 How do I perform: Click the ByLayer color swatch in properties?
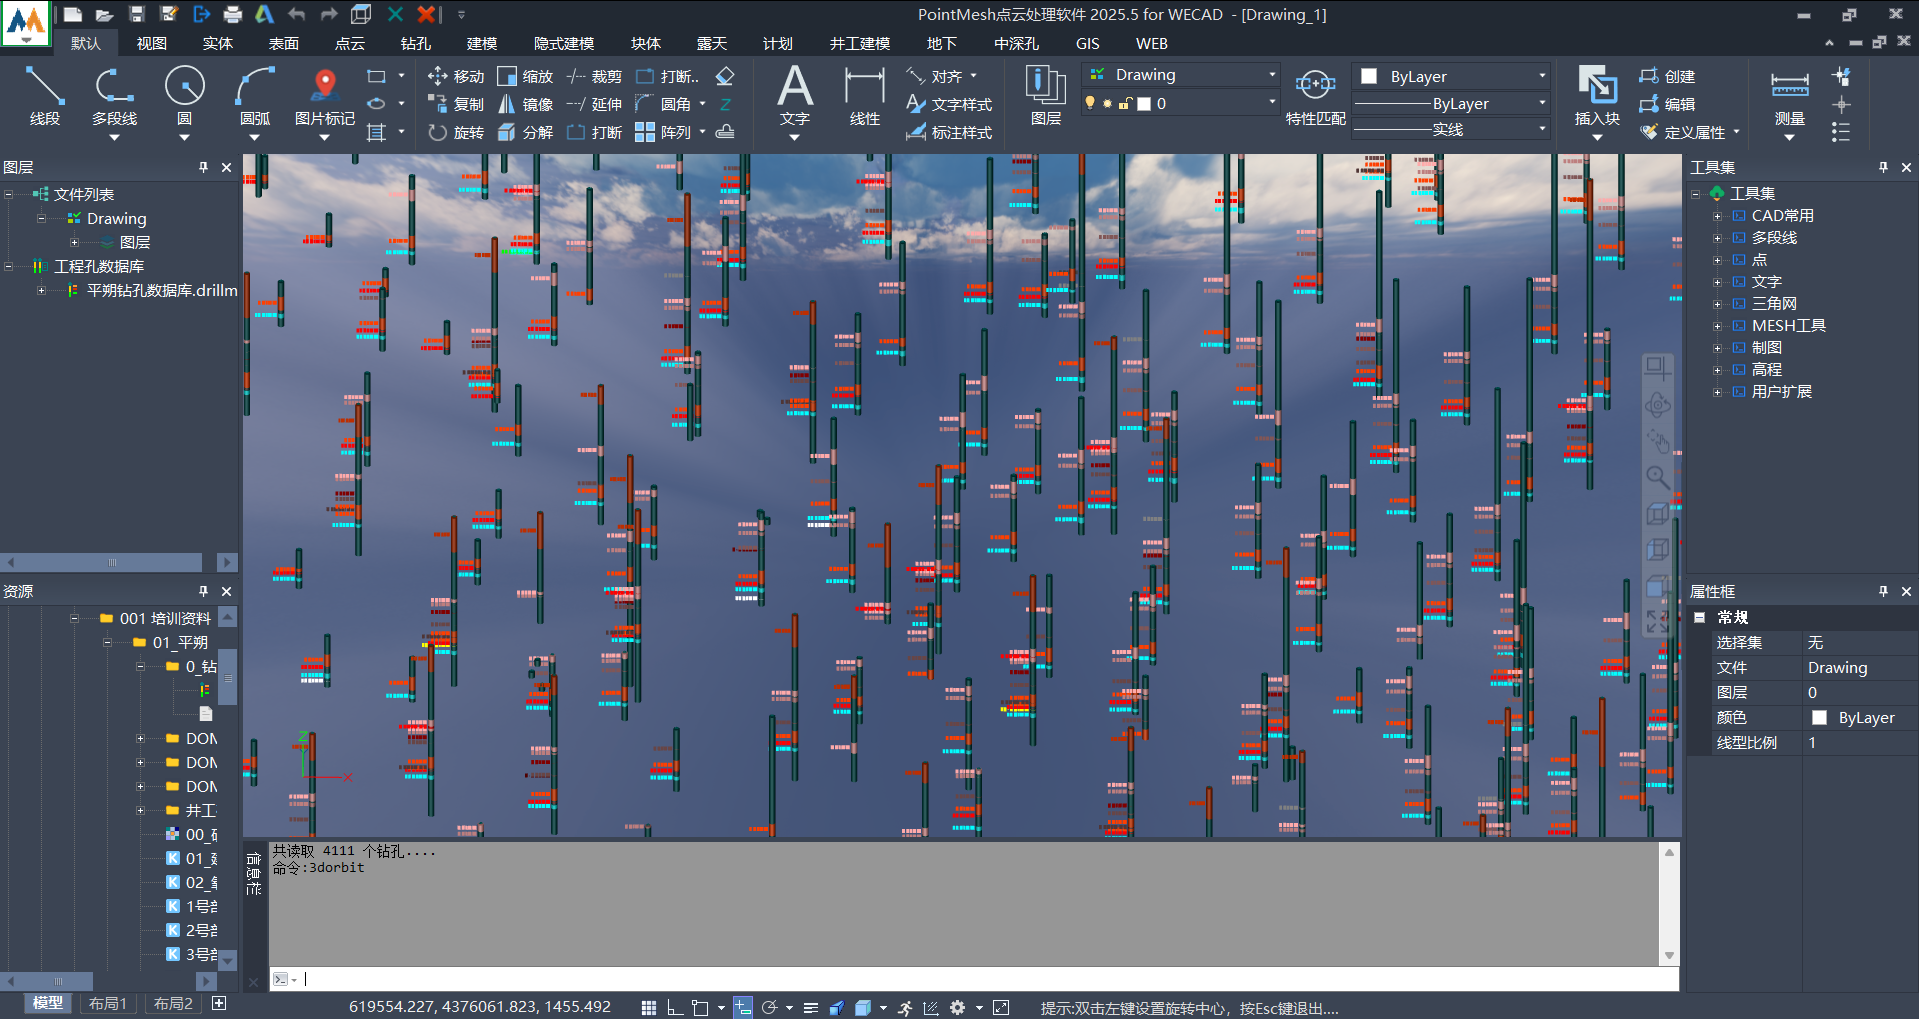click(x=1819, y=718)
